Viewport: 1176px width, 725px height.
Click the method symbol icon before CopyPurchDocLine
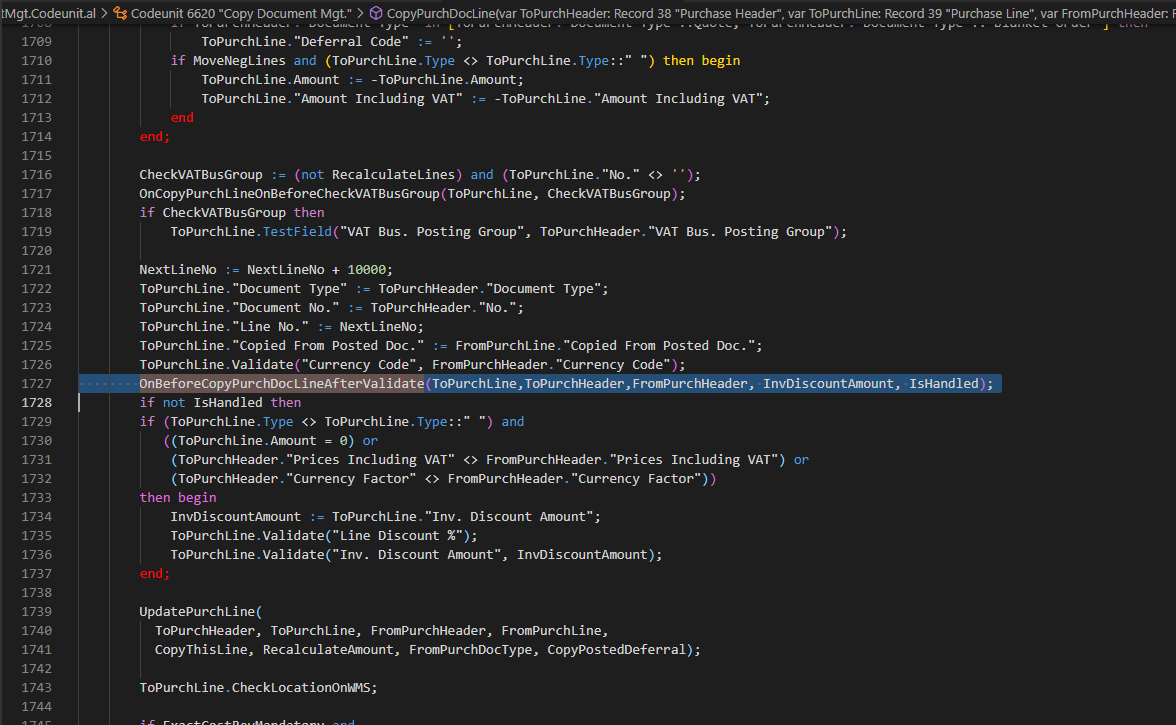377,13
